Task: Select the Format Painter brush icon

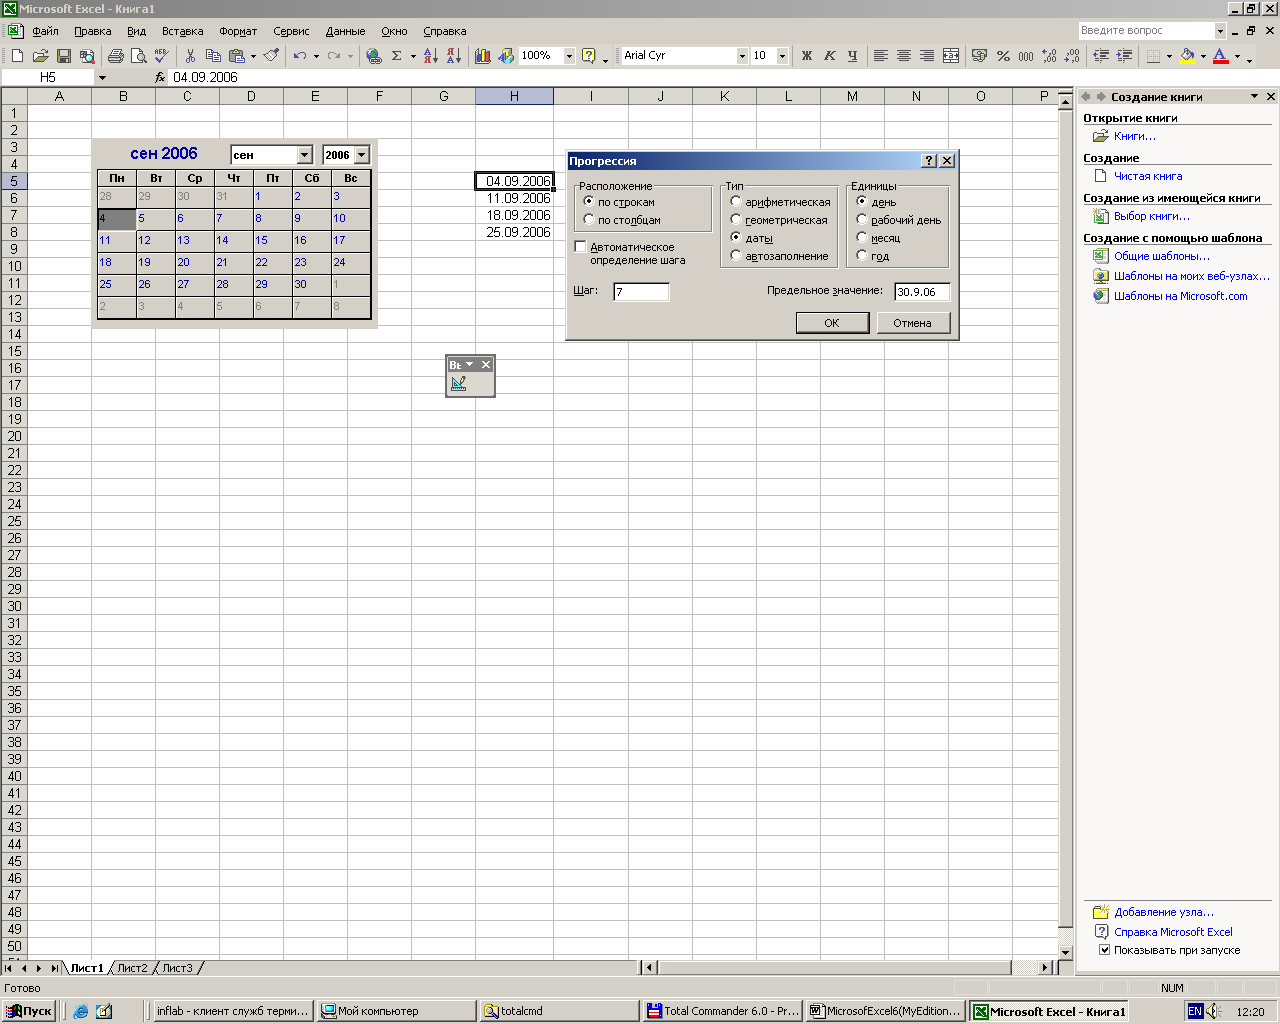Action: coord(271,56)
